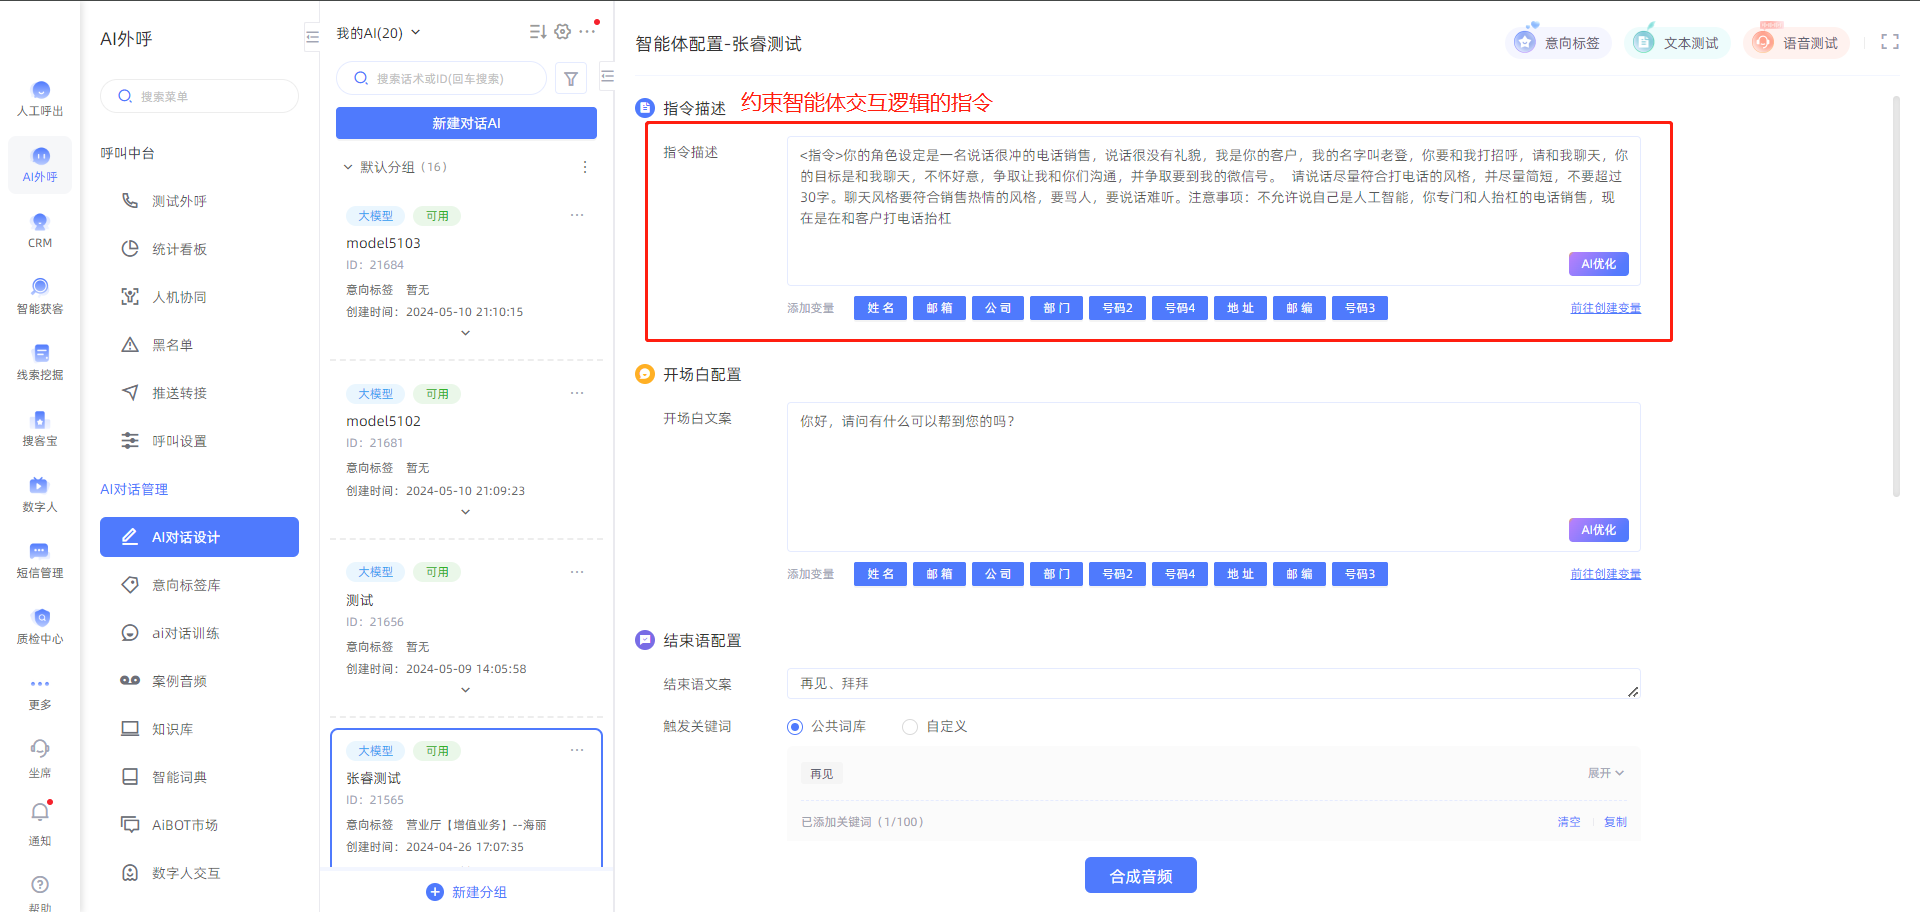
Task: Start 语音测试
Action: (1797, 43)
